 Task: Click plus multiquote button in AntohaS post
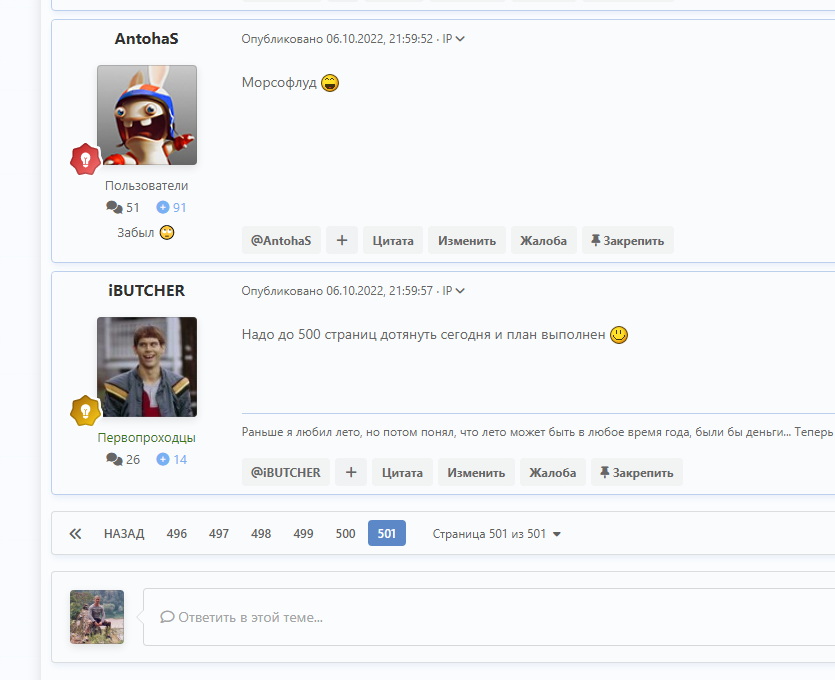pyautogui.click(x=342, y=240)
